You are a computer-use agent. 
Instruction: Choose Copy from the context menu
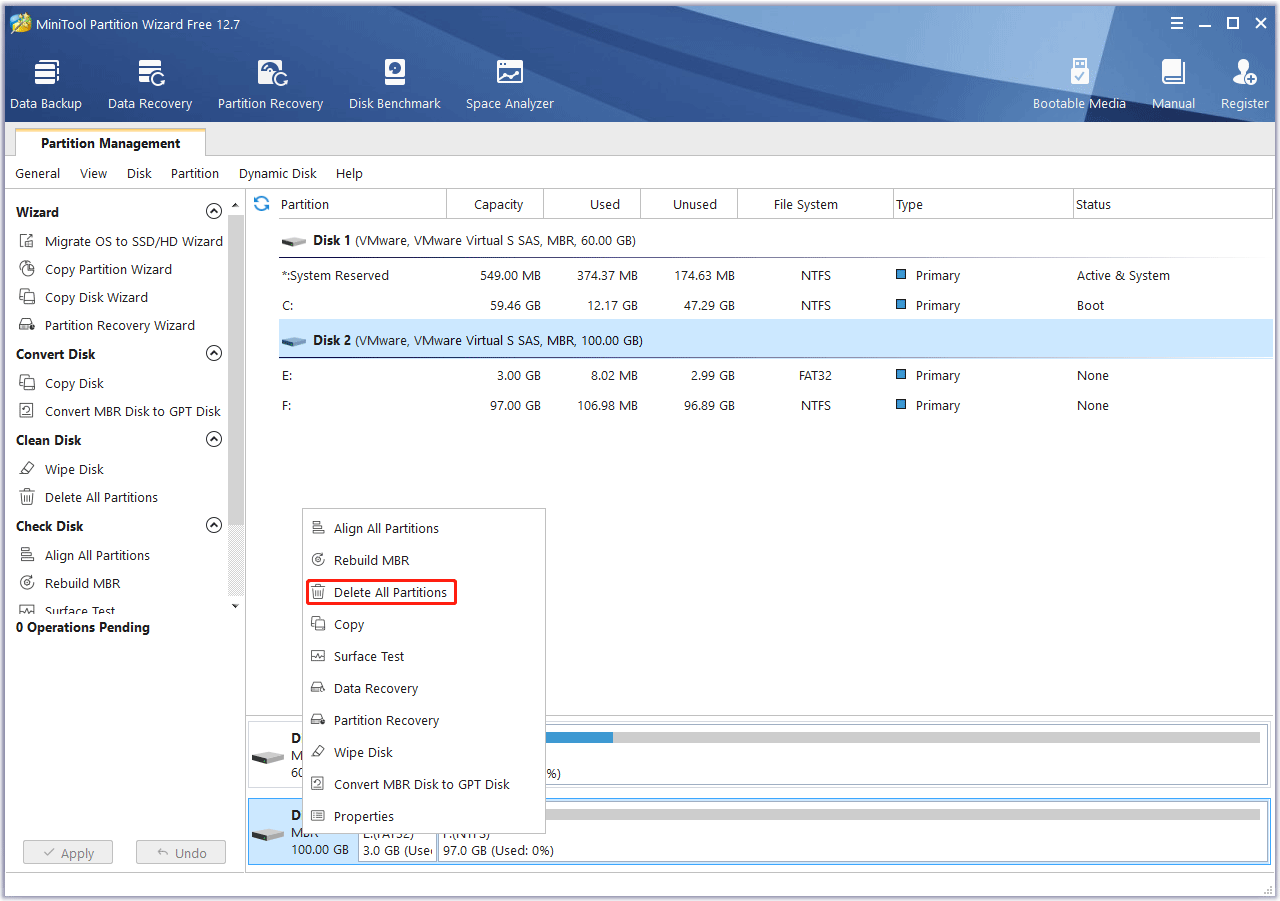[x=424, y=624]
